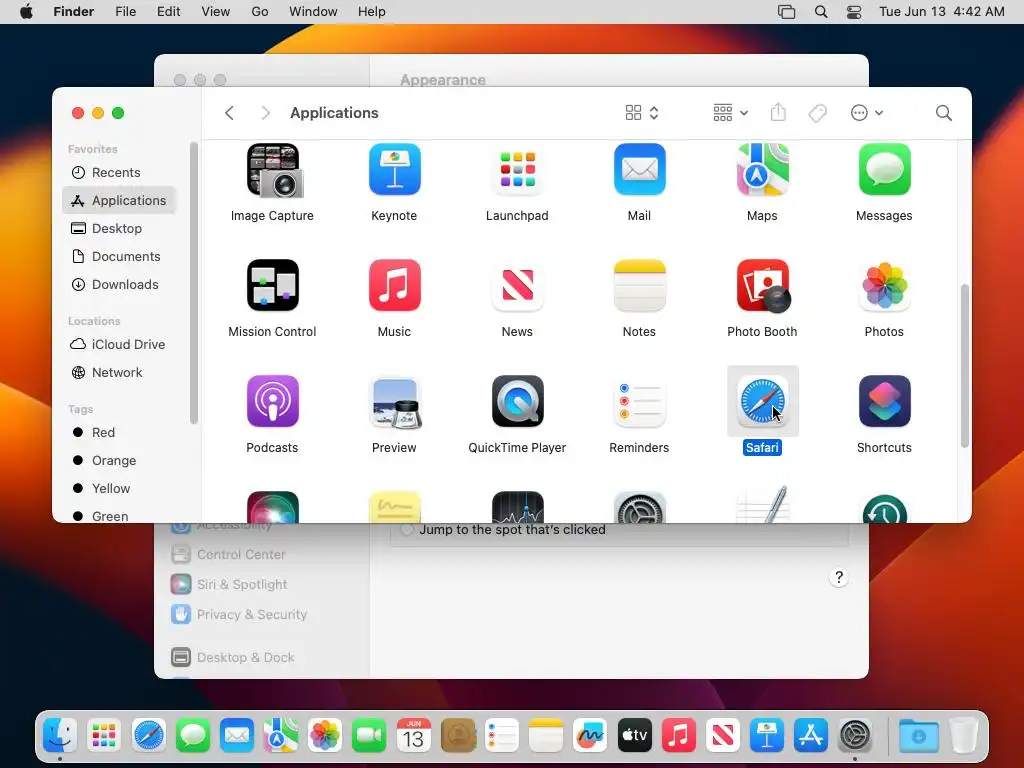
Task: Select the Podcasts app icon
Action: (272, 401)
